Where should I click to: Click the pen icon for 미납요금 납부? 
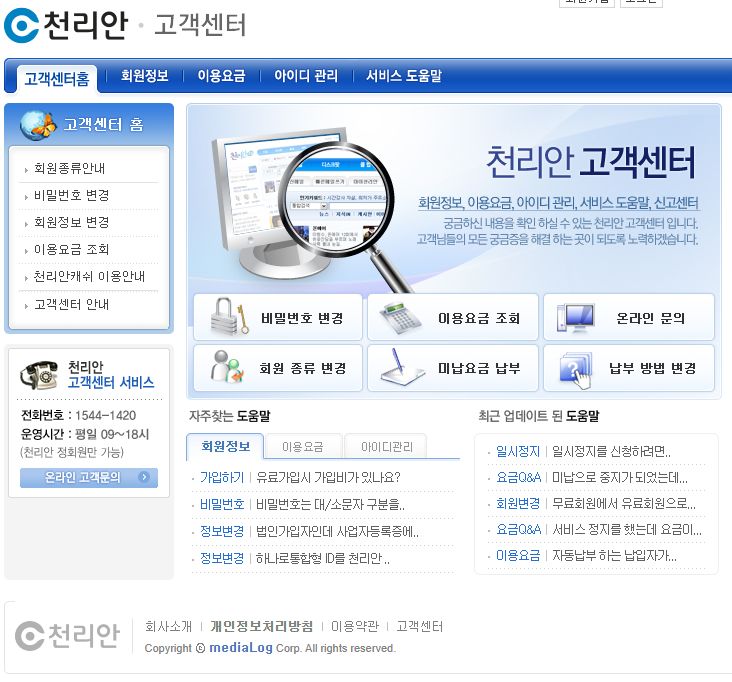pos(402,367)
